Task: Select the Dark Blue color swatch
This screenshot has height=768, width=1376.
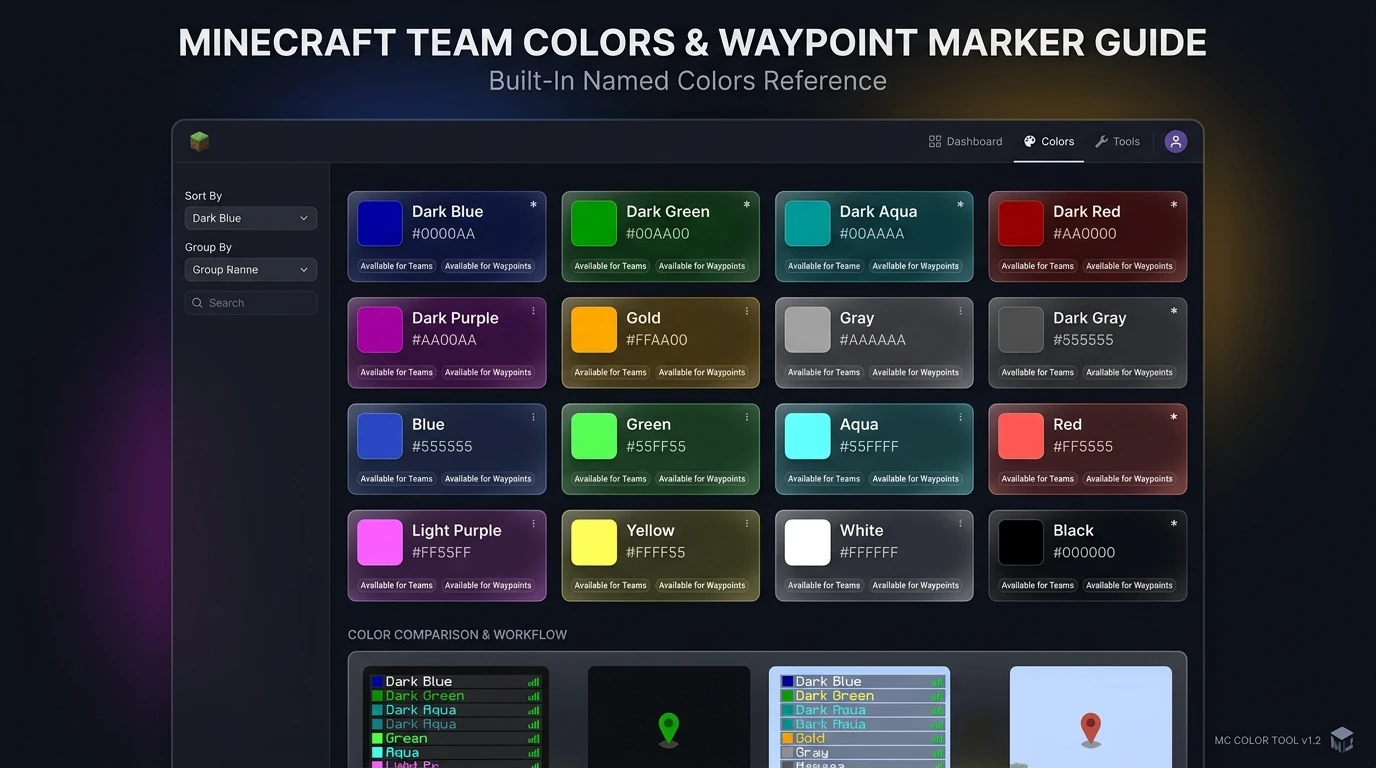Action: [x=380, y=223]
